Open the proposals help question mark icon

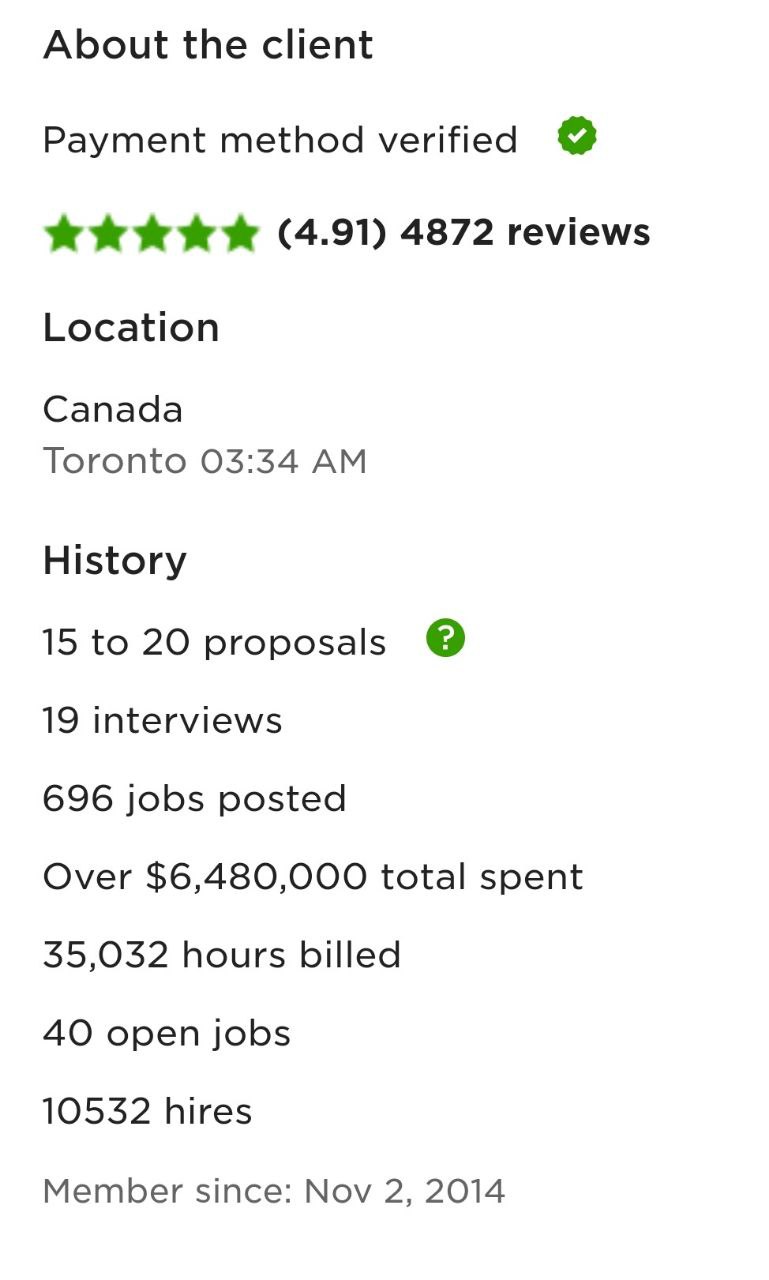[x=445, y=638]
